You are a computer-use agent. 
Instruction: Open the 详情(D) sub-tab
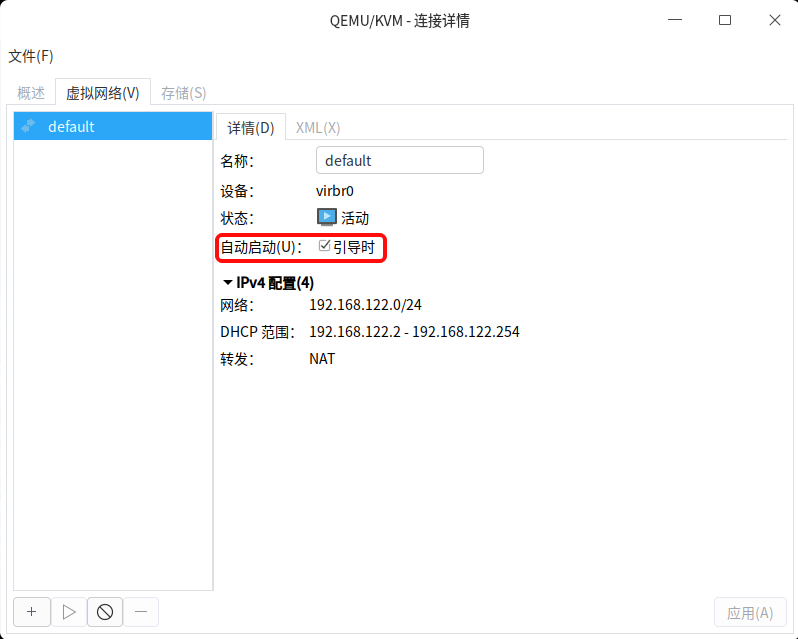tap(251, 127)
